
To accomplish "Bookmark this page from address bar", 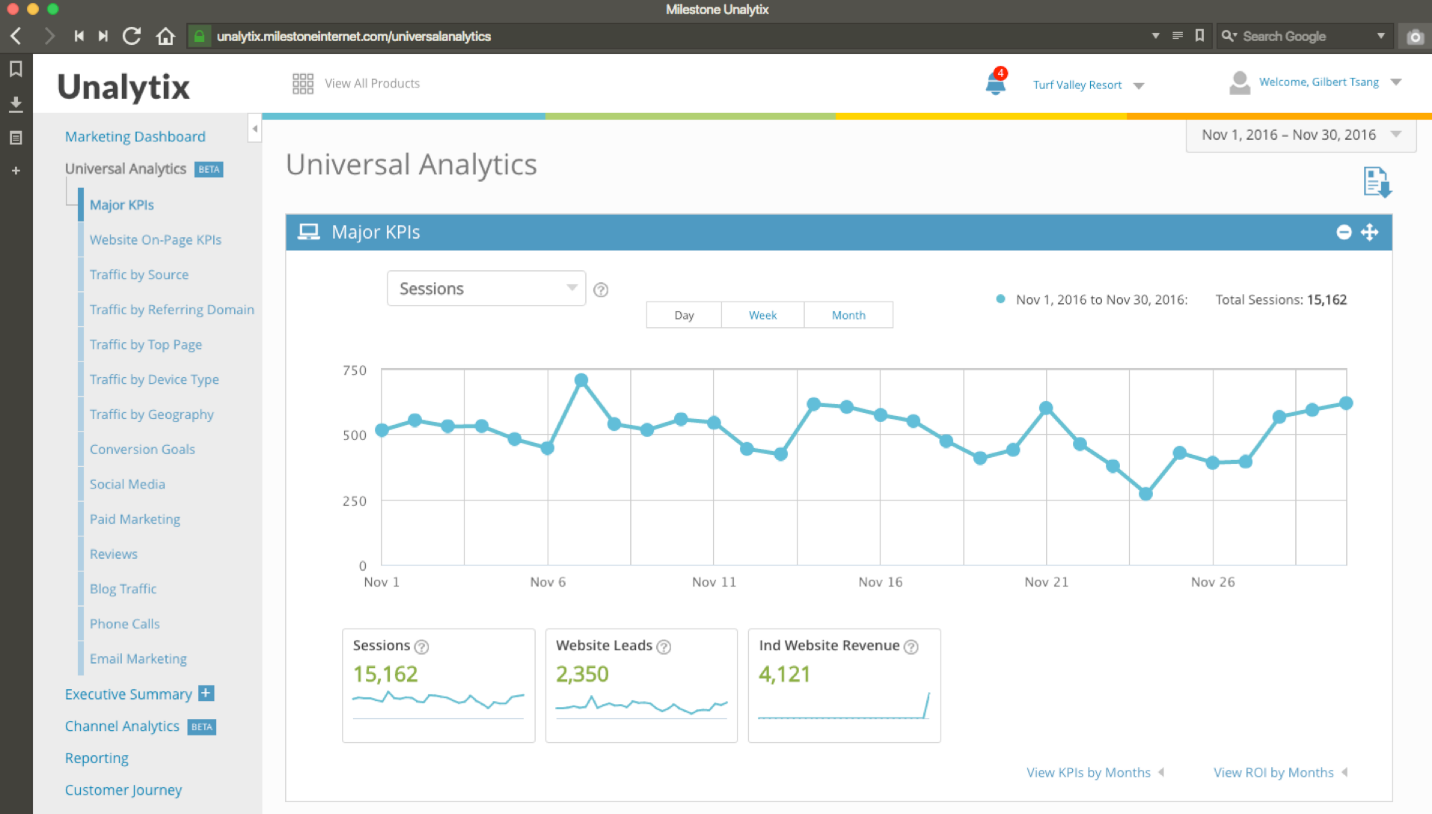I will pyautogui.click(x=1200, y=36).
